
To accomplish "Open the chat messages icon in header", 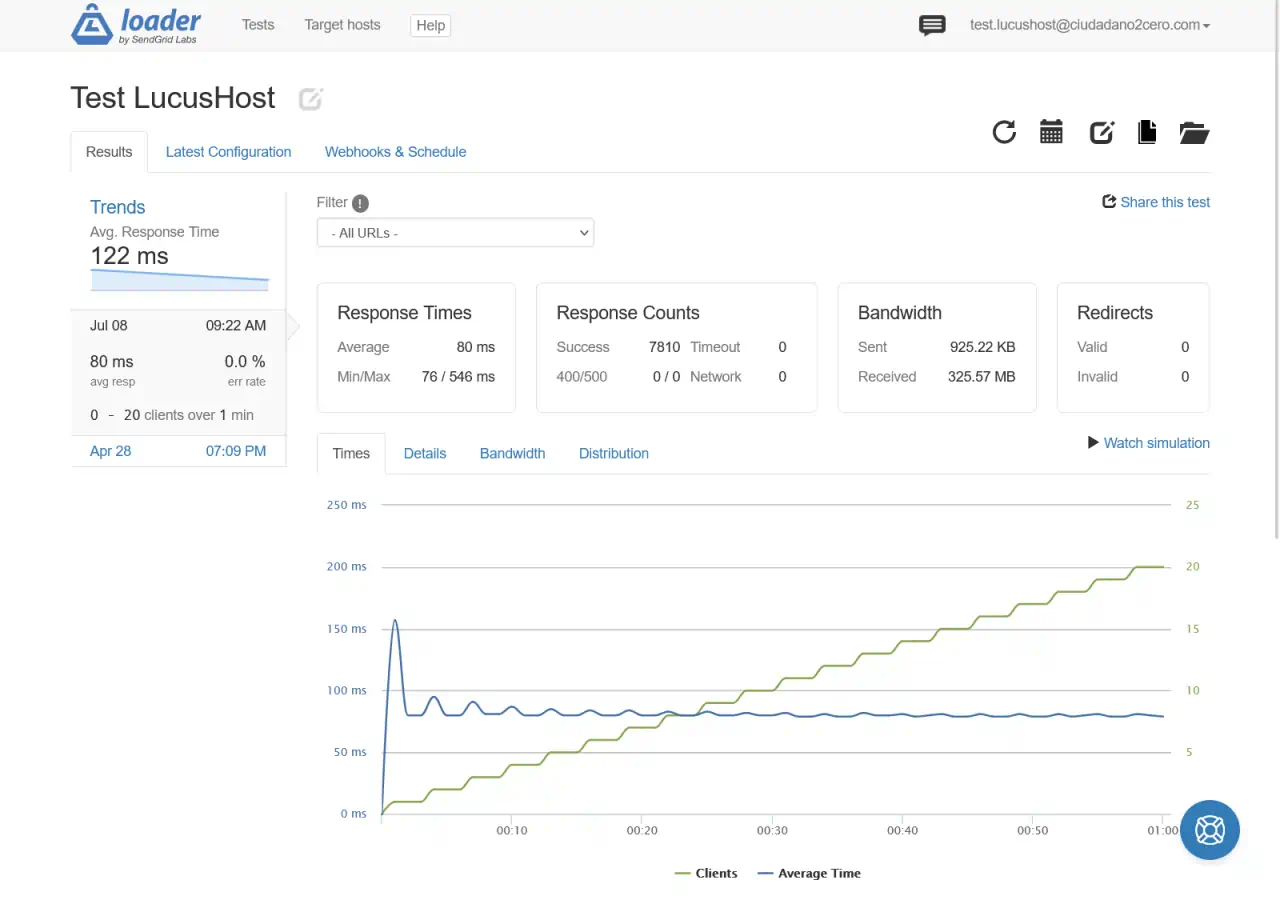I will (932, 26).
